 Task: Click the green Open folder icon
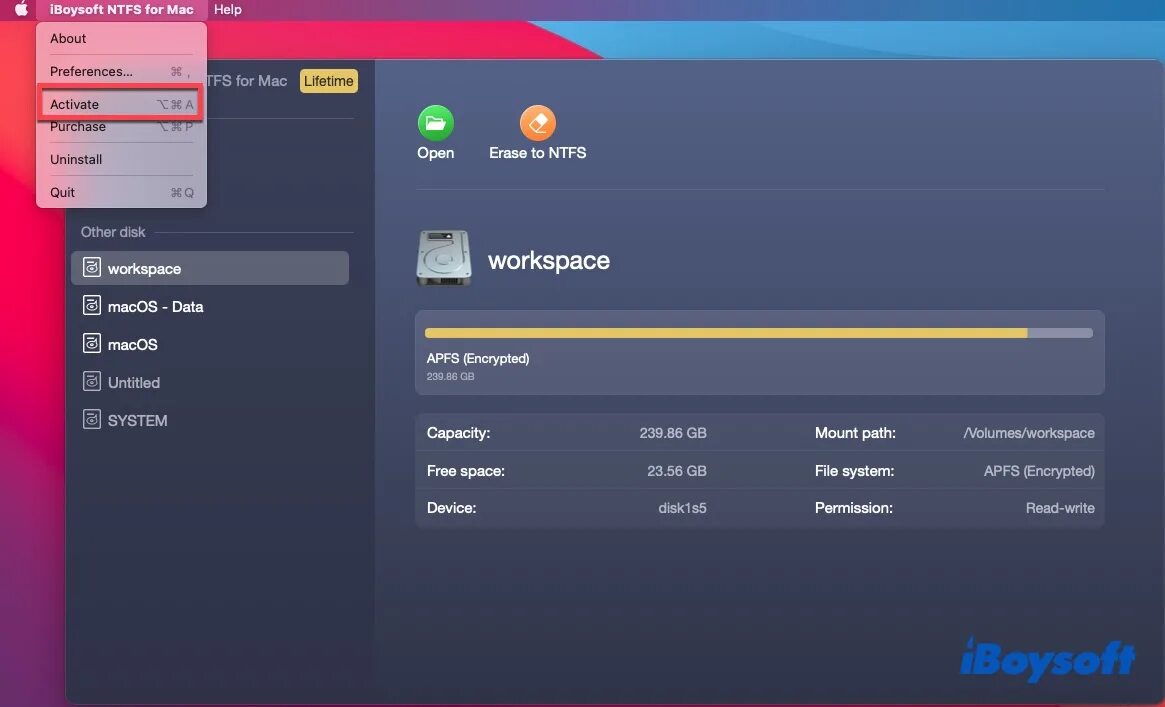click(x=435, y=123)
